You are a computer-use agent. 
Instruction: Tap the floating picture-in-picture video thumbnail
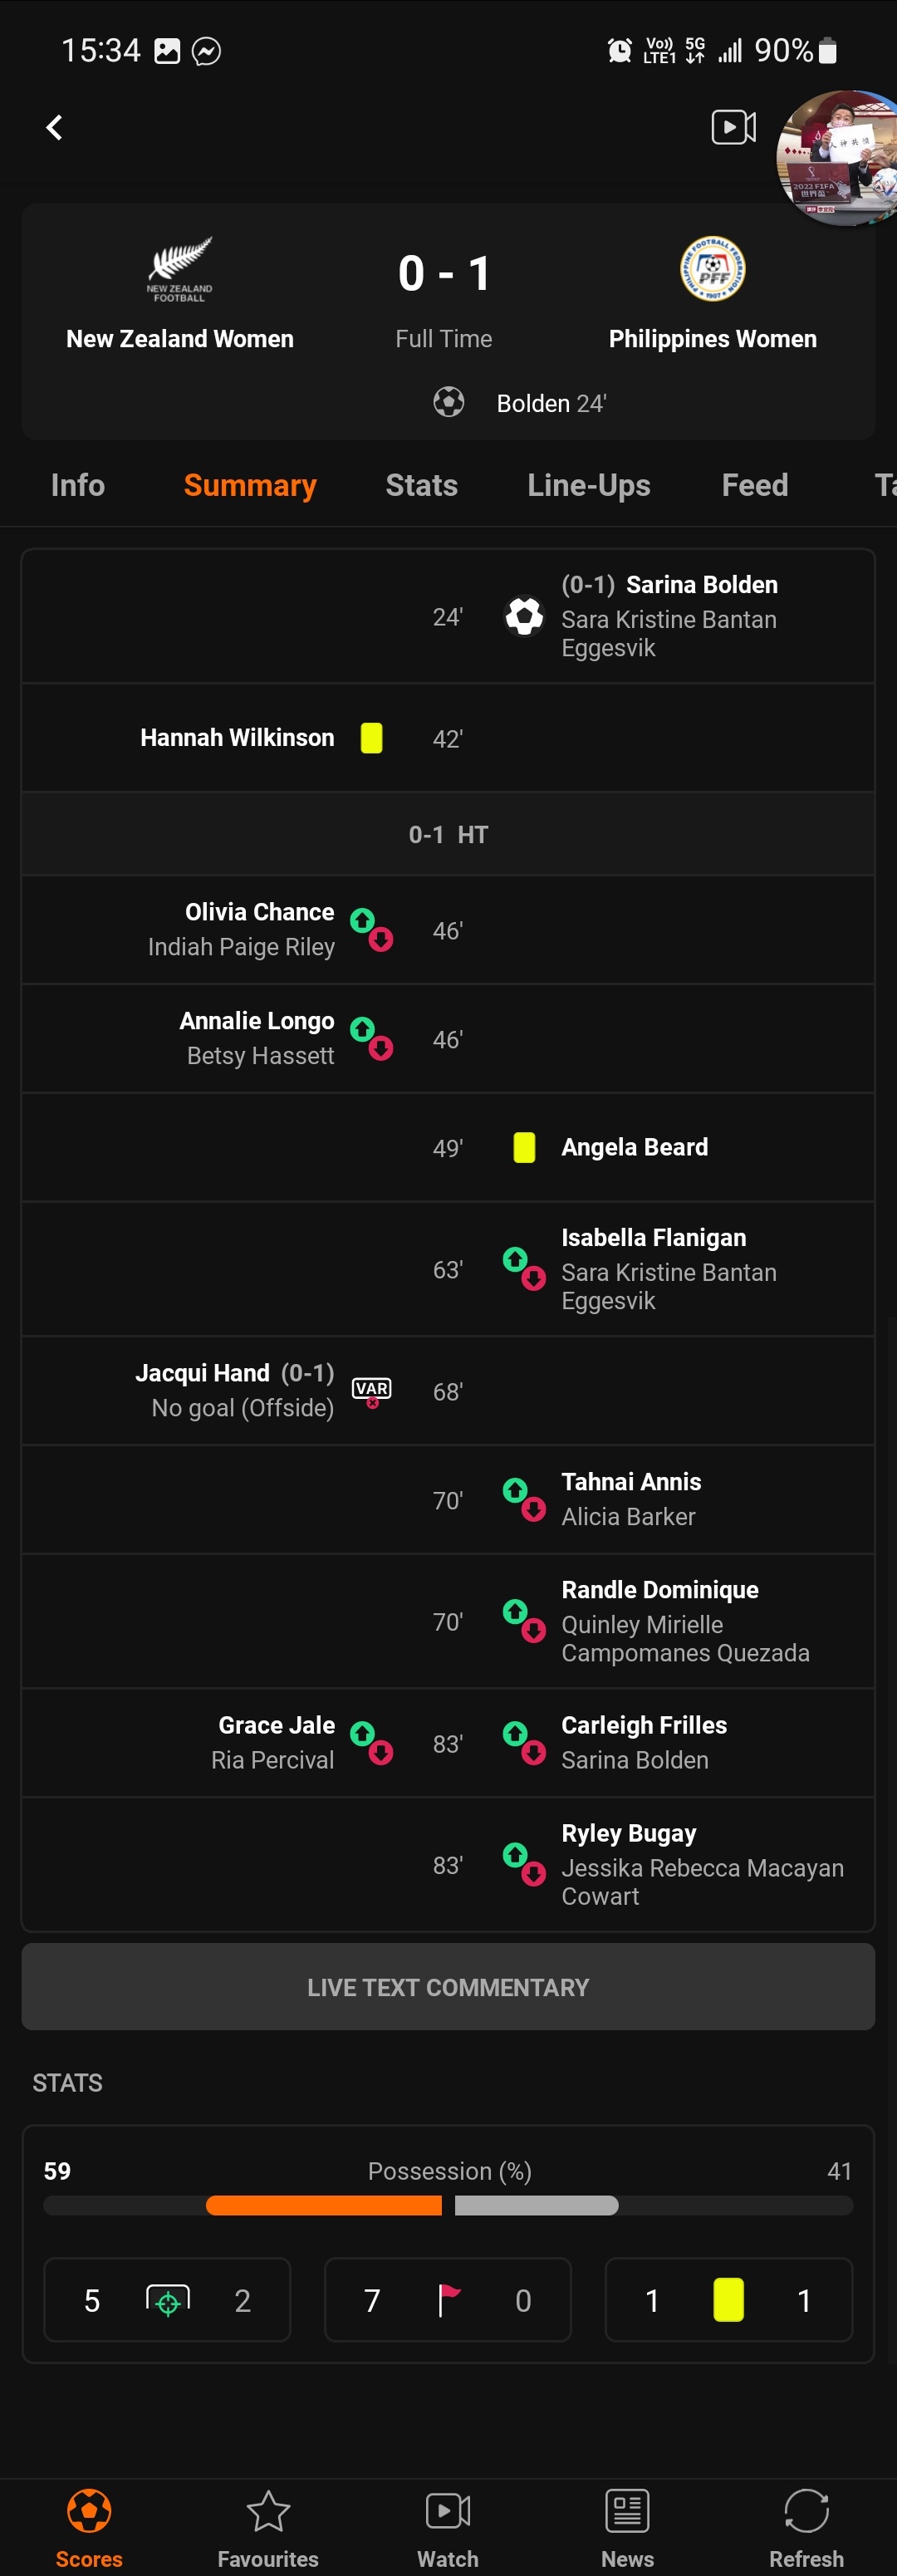pos(838,158)
